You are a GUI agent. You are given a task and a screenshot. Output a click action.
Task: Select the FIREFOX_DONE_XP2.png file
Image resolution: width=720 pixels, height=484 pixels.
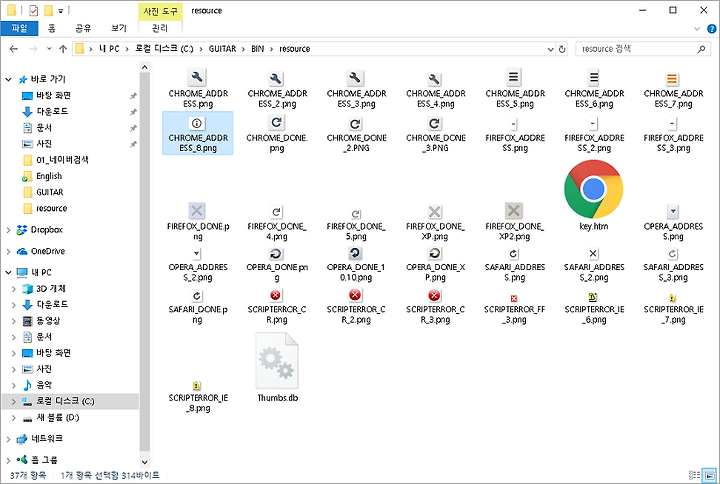(515, 222)
